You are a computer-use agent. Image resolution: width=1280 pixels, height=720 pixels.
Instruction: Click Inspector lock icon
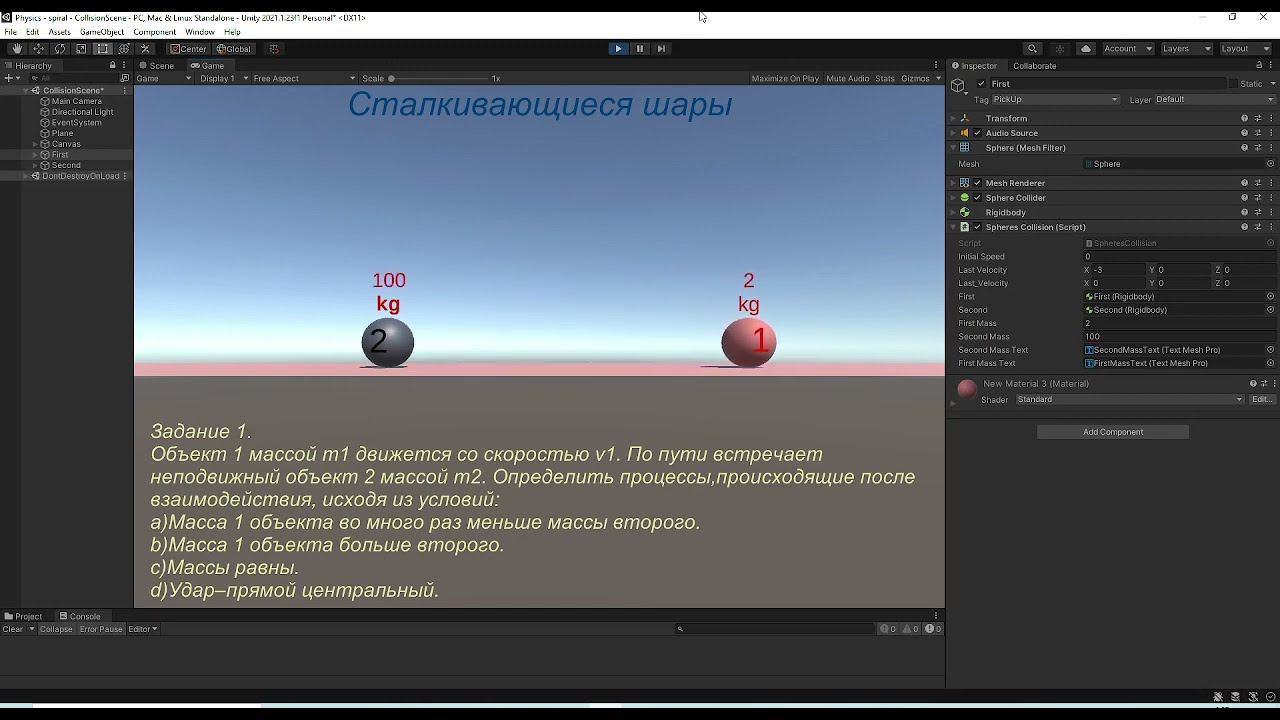pyautogui.click(x=1259, y=66)
